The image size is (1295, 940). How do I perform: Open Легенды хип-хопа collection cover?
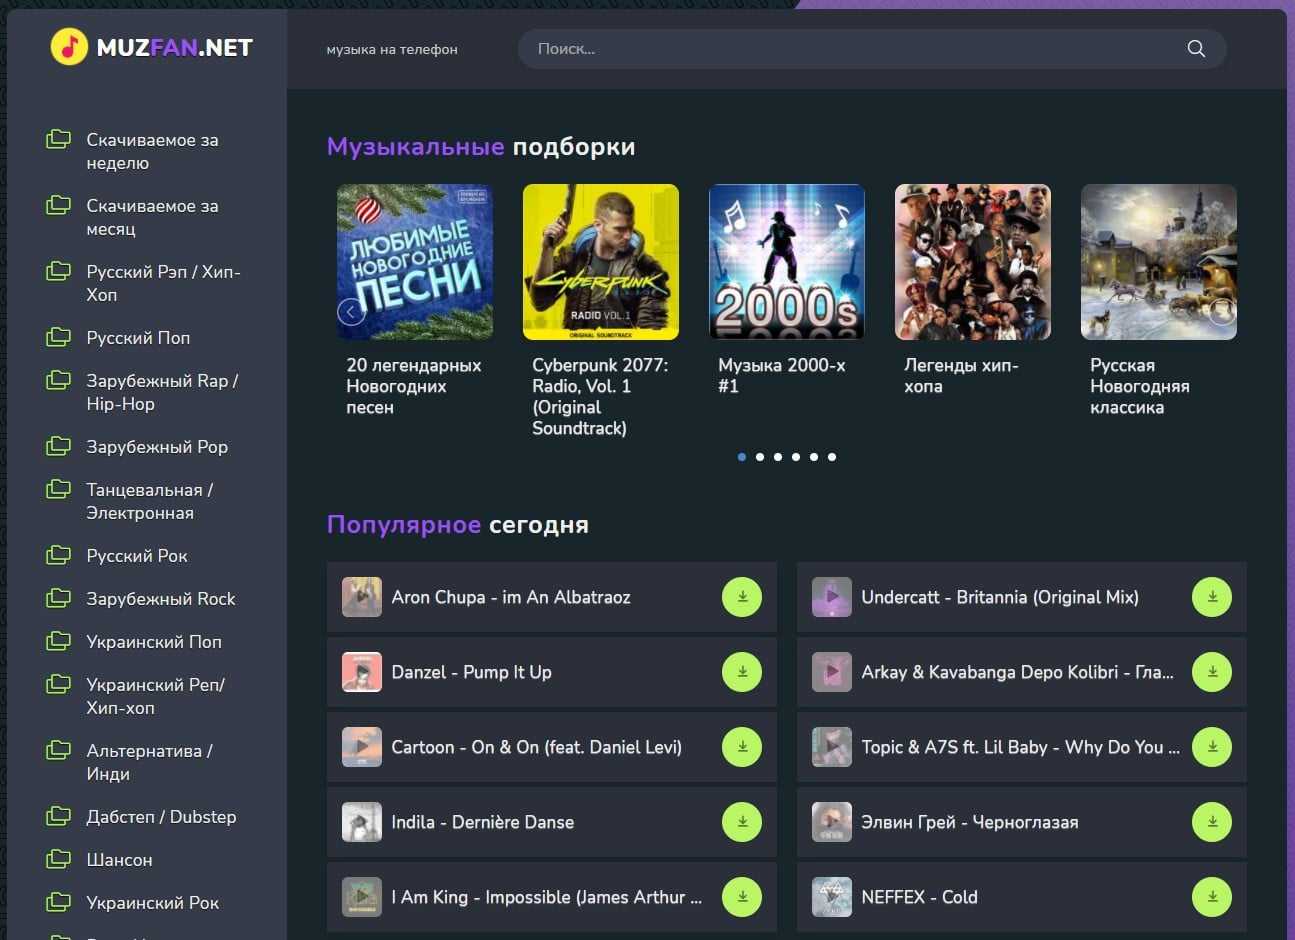click(973, 262)
